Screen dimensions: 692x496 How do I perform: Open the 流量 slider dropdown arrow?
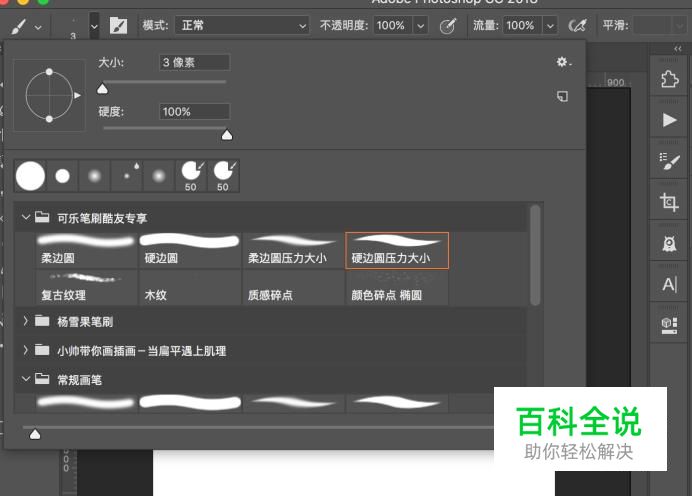[550, 26]
